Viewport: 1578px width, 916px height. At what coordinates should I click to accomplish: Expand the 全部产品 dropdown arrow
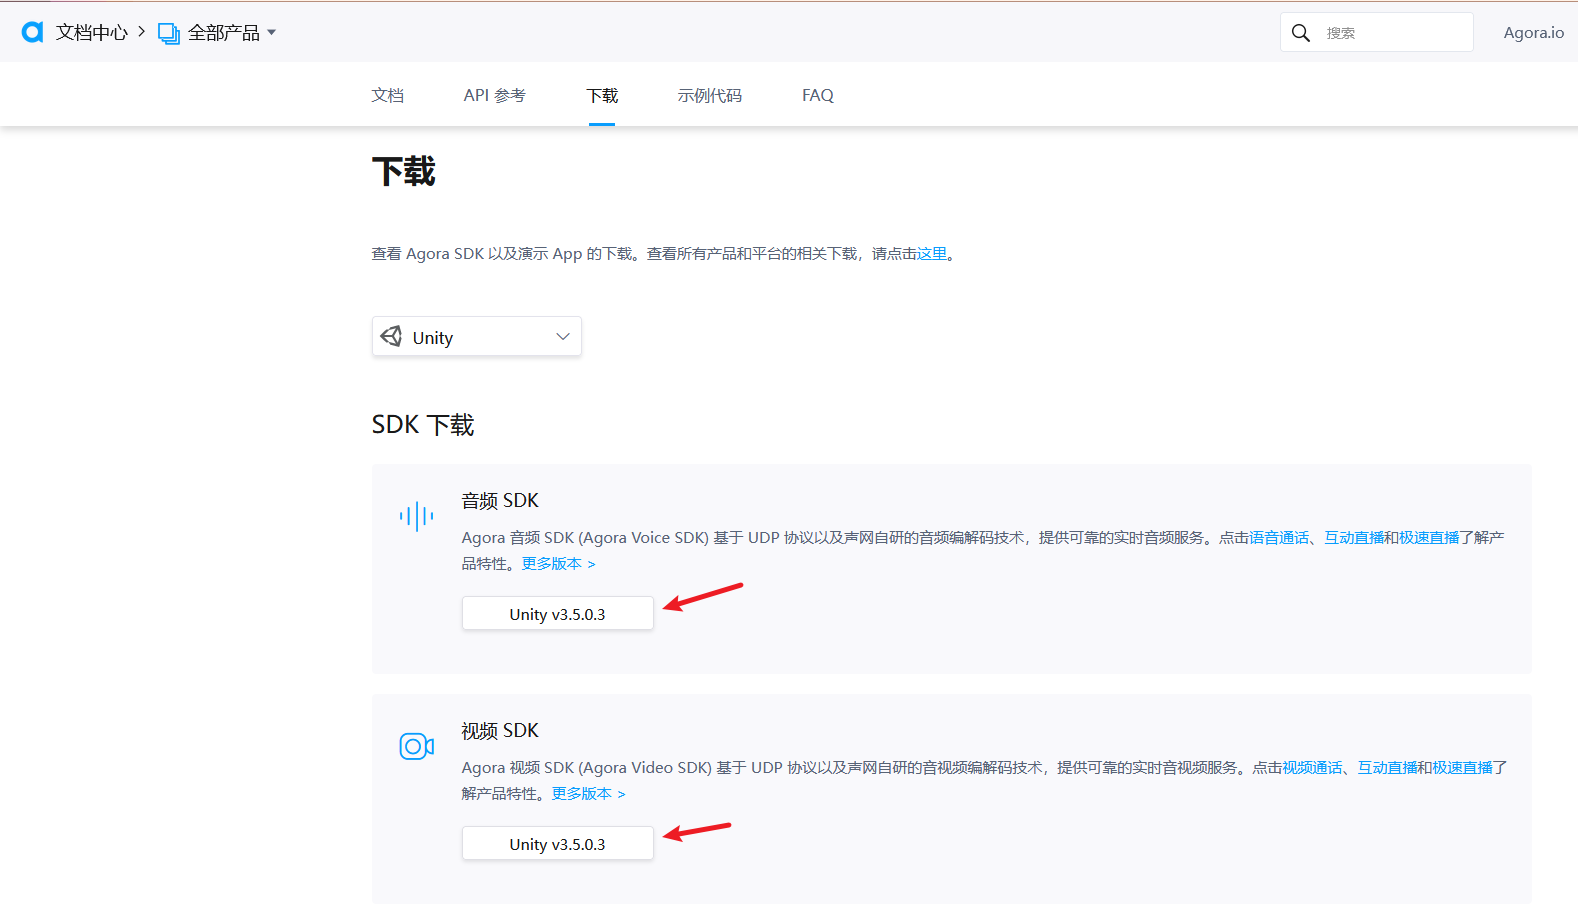tap(271, 33)
